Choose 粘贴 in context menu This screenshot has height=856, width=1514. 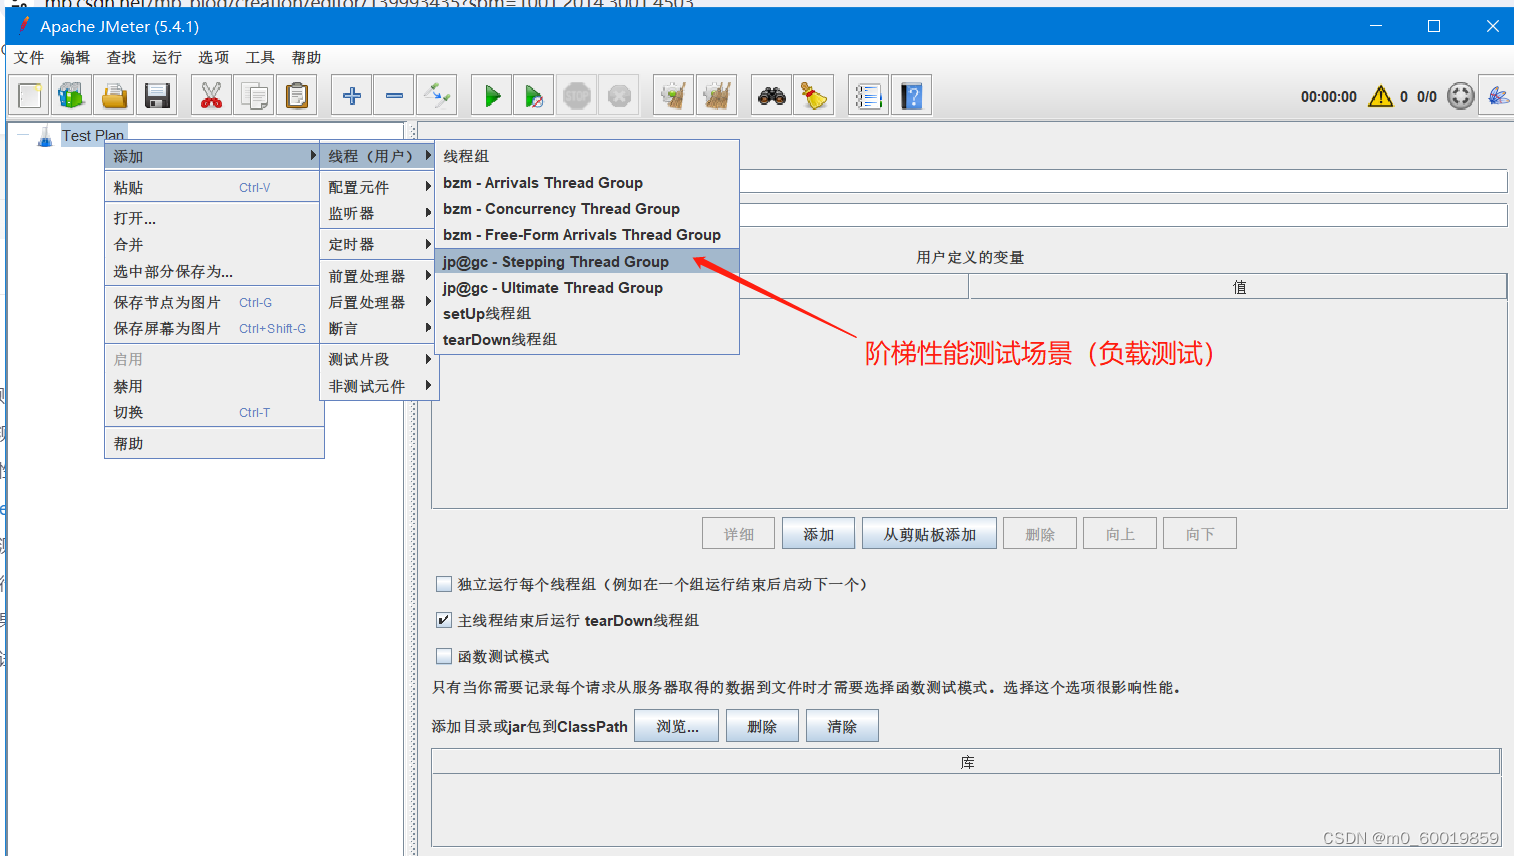click(x=212, y=187)
